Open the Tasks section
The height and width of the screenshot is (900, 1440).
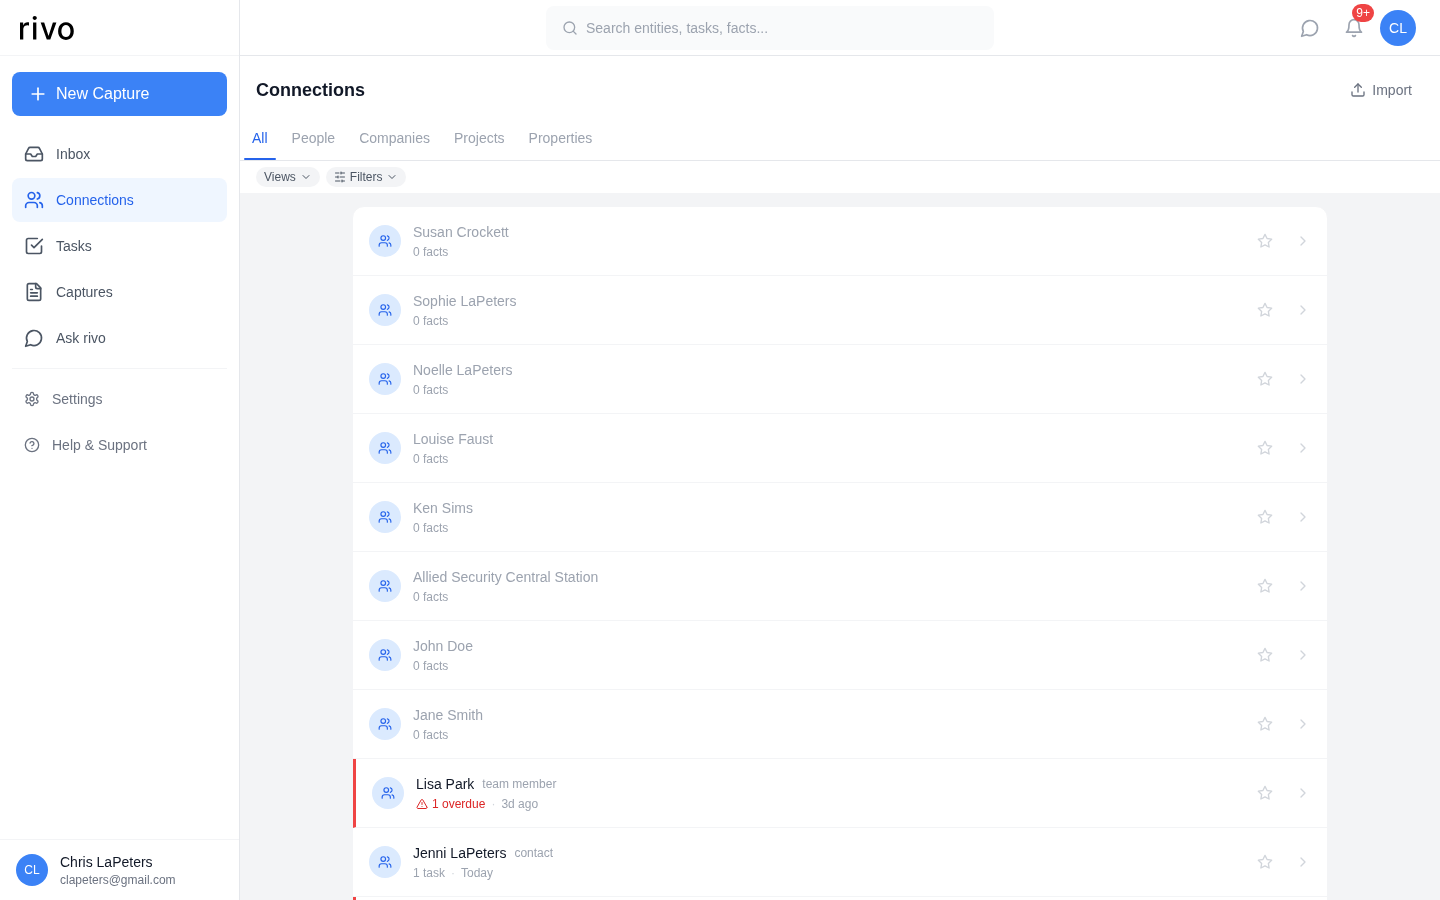[73, 246]
